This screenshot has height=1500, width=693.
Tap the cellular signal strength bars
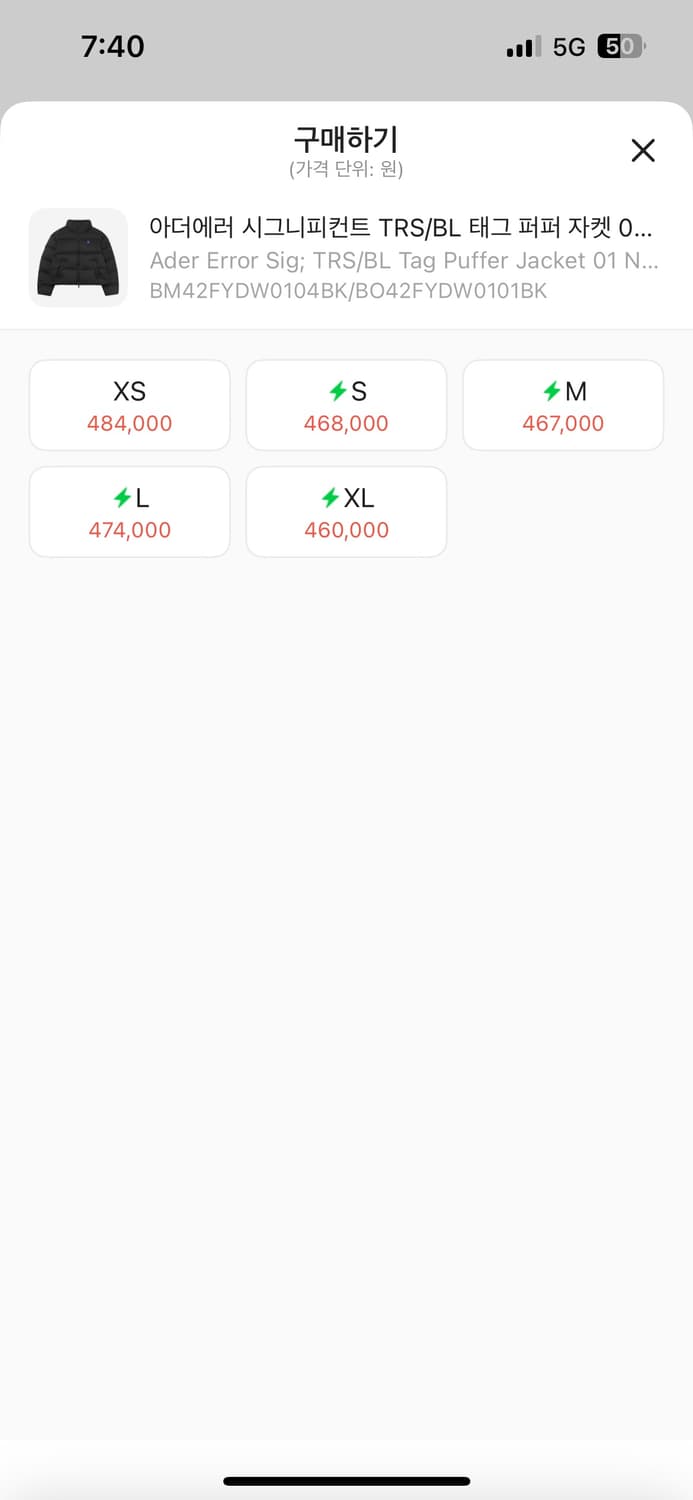pyautogui.click(x=523, y=47)
